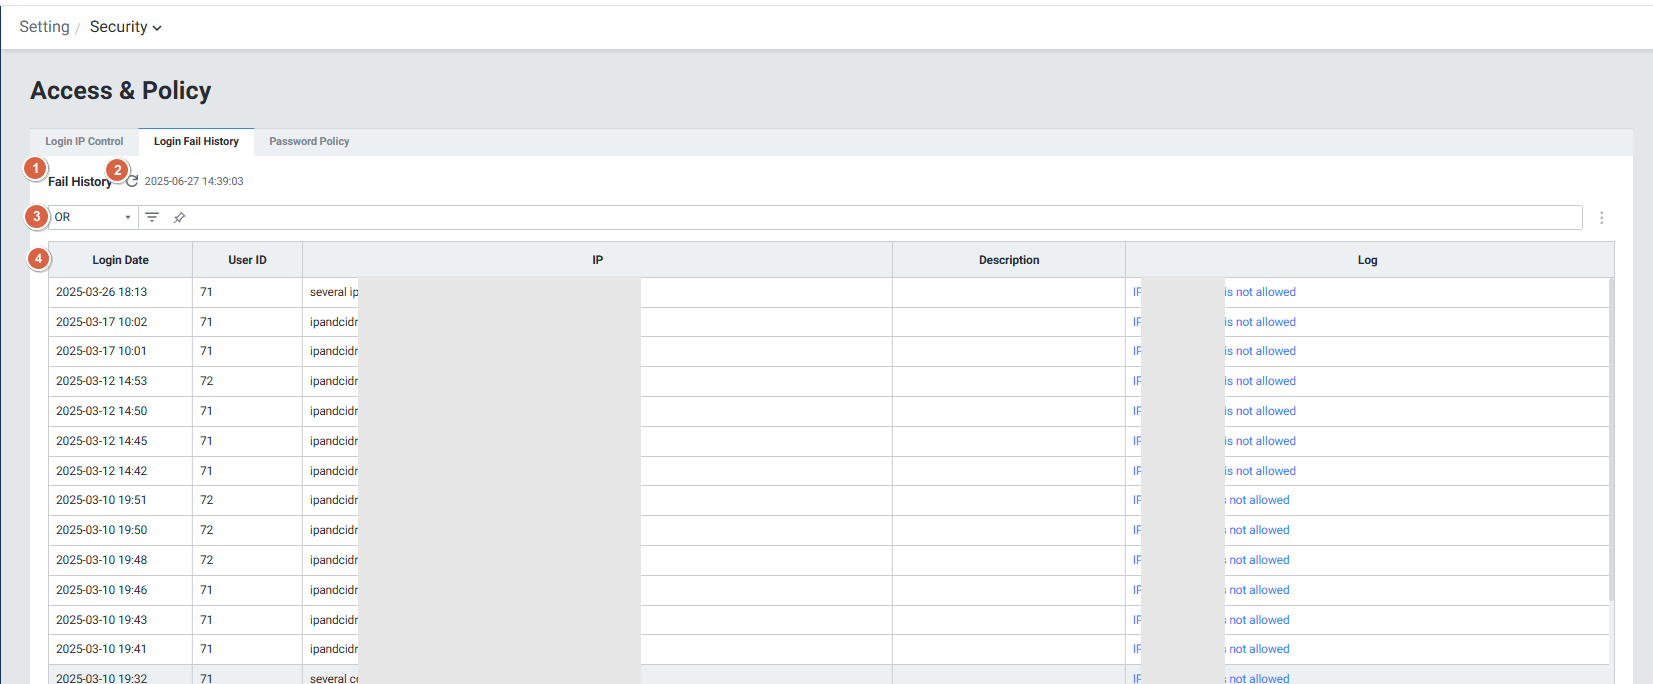
Task: Click the filter icon in the search bar
Action: pyautogui.click(x=152, y=217)
